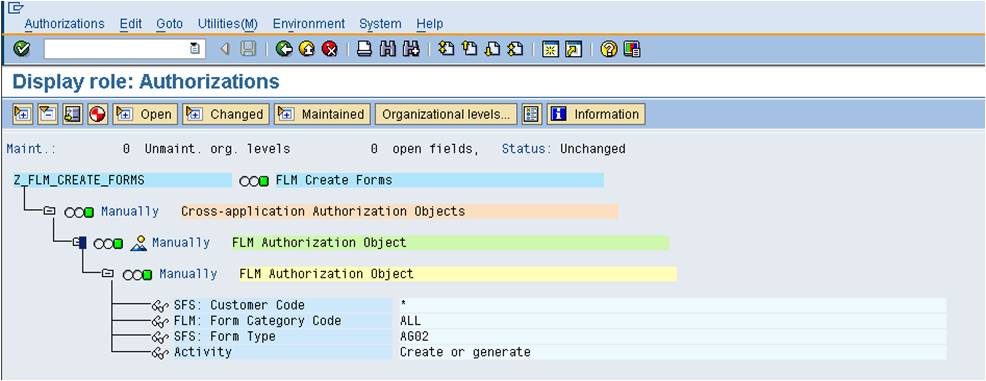The width and height of the screenshot is (986, 381).
Task: Click display glasses icon for FLM: Form Category Code
Action: tap(161, 322)
